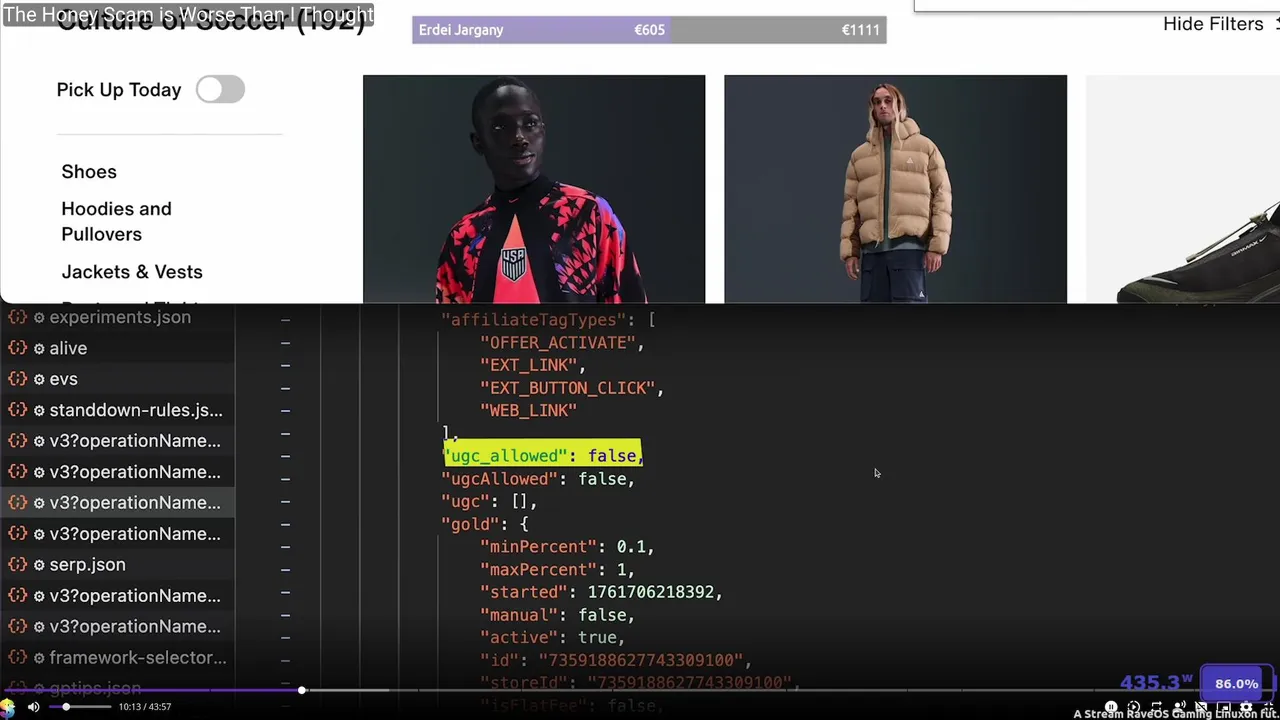
Task: Click the id value 7359188627743309100
Action: 640,660
